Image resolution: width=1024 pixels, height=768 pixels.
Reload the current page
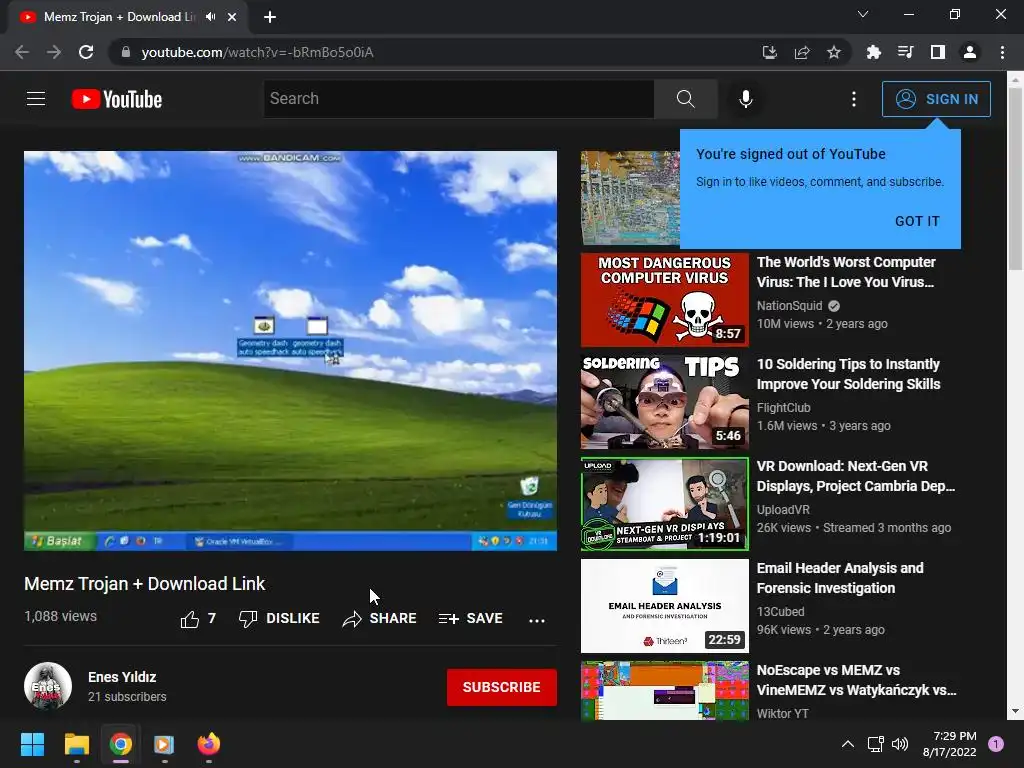pyautogui.click(x=86, y=52)
